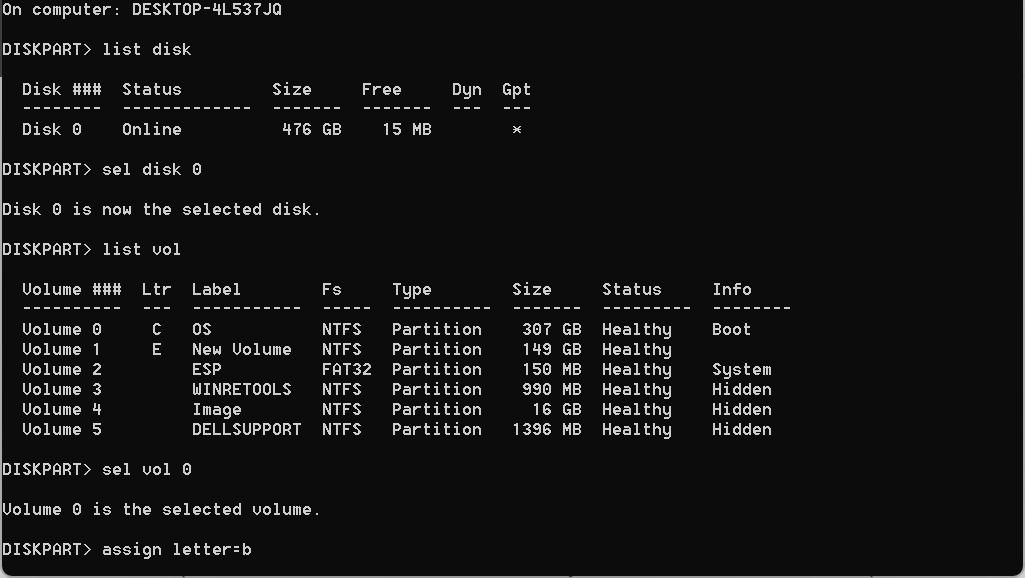Click the 476 GB disk size value

pos(312,129)
